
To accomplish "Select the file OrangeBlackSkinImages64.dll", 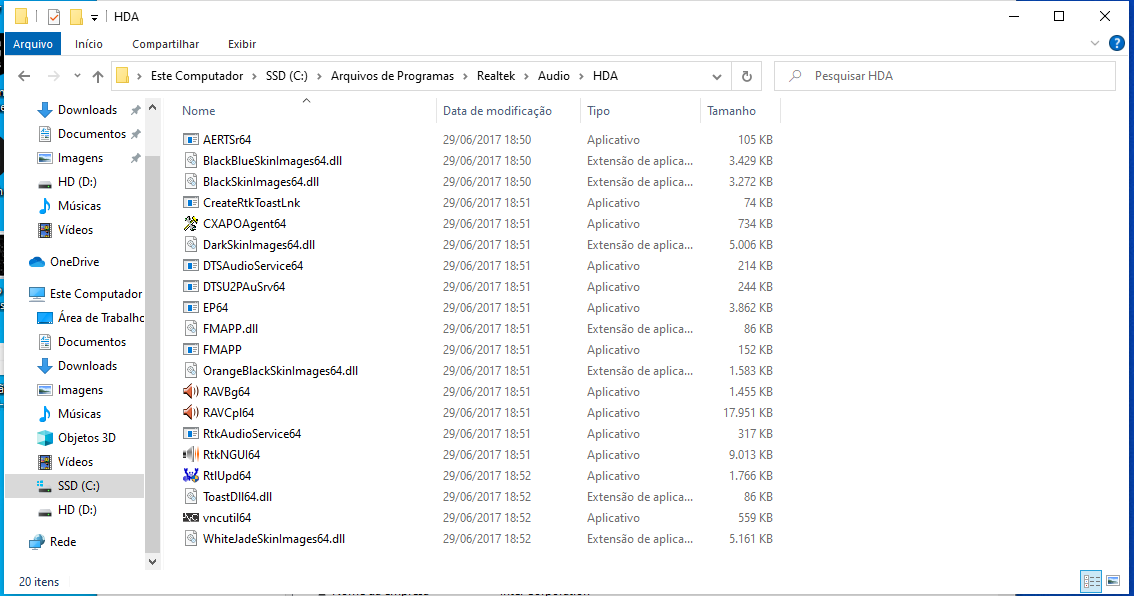I will click(280, 370).
